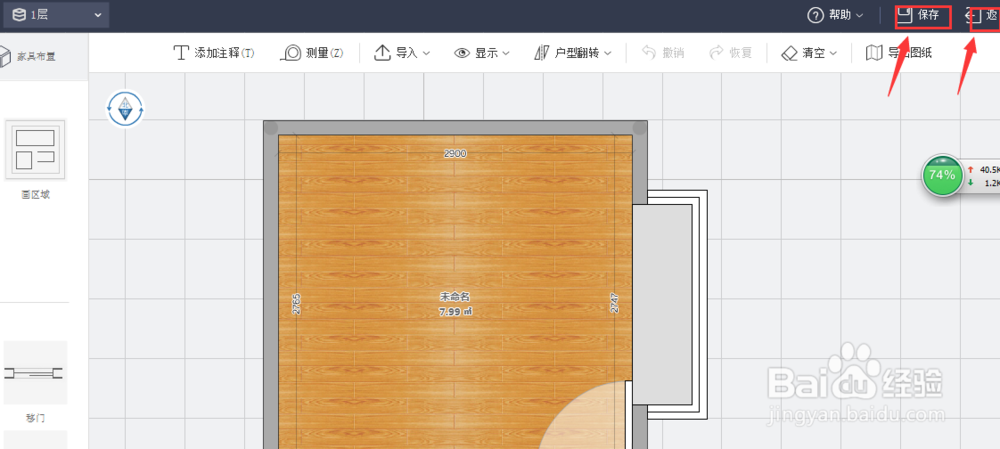Viewport: 1000px width, 449px height.
Task: Click the 2765 left wall dimension
Action: pyautogui.click(x=297, y=304)
